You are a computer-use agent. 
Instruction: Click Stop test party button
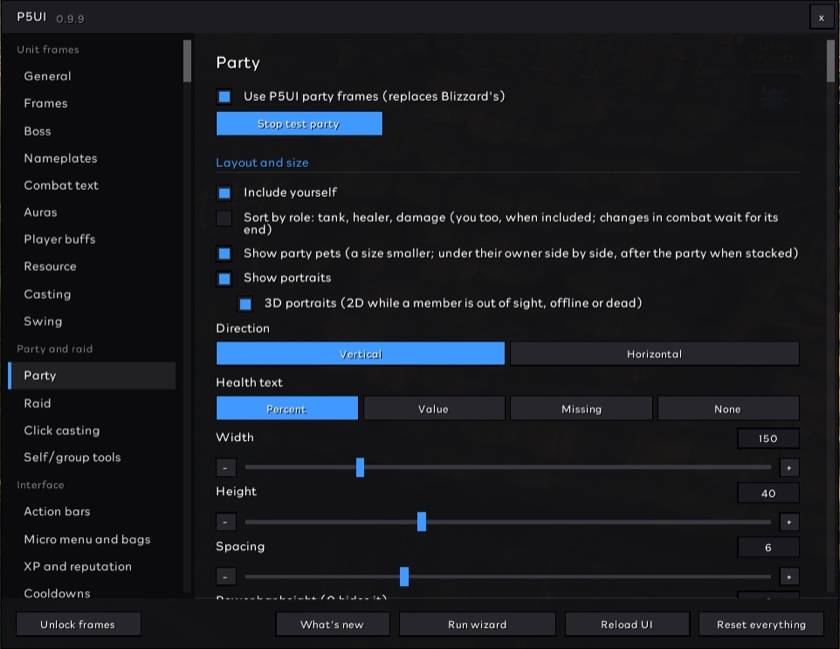tap(299, 124)
